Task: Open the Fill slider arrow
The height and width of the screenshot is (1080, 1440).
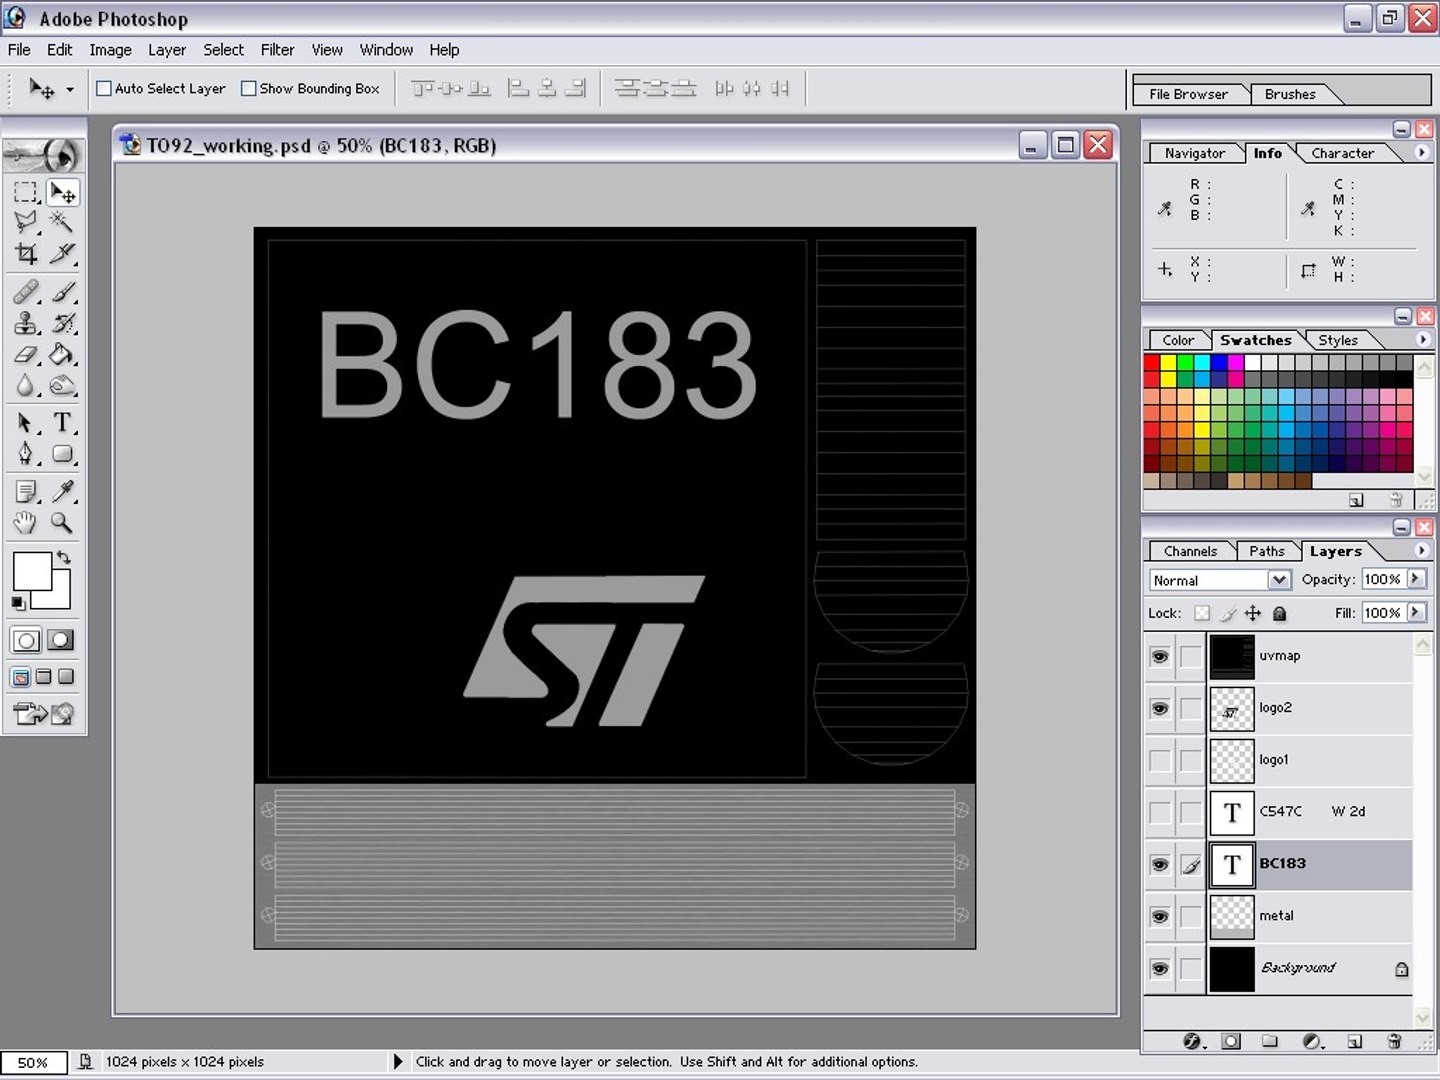Action: [x=1416, y=612]
